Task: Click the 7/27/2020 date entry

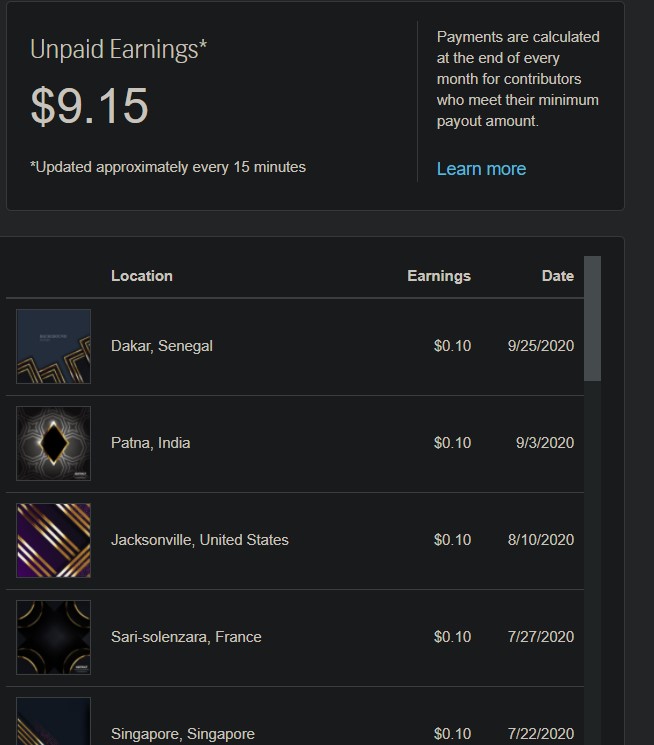Action: click(541, 637)
